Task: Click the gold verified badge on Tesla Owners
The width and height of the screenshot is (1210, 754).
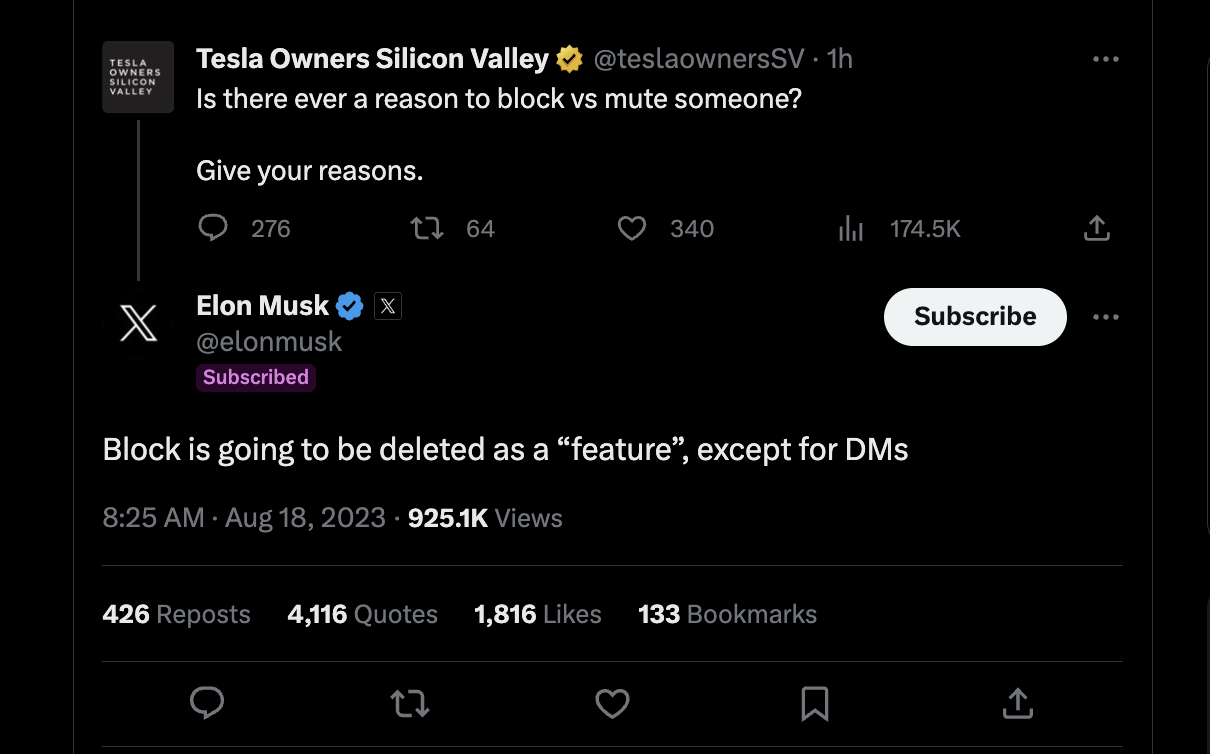Action: click(x=568, y=58)
